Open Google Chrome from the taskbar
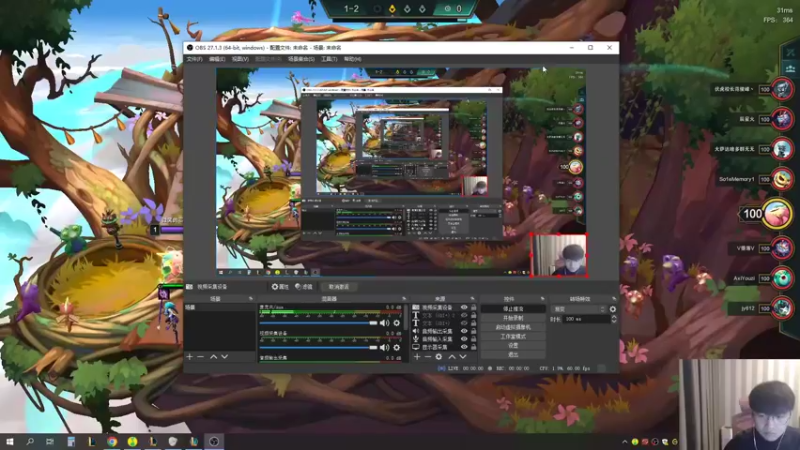 tap(112, 441)
